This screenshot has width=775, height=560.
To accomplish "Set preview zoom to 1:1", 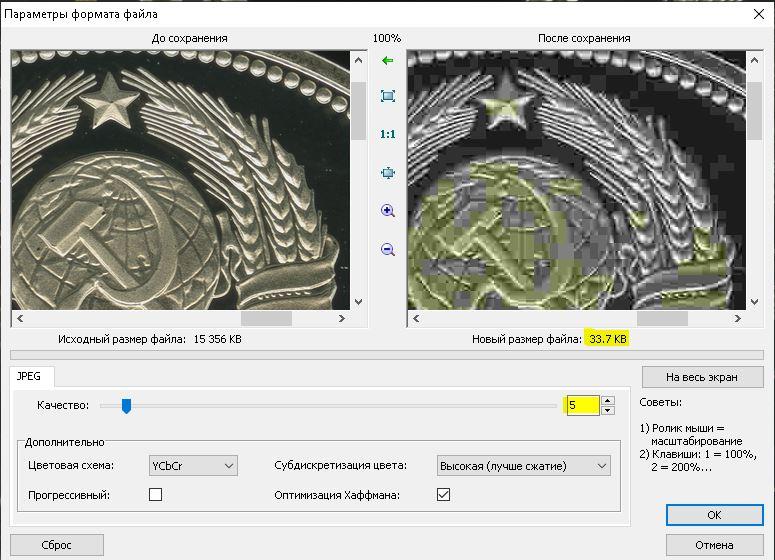I will (x=388, y=134).
